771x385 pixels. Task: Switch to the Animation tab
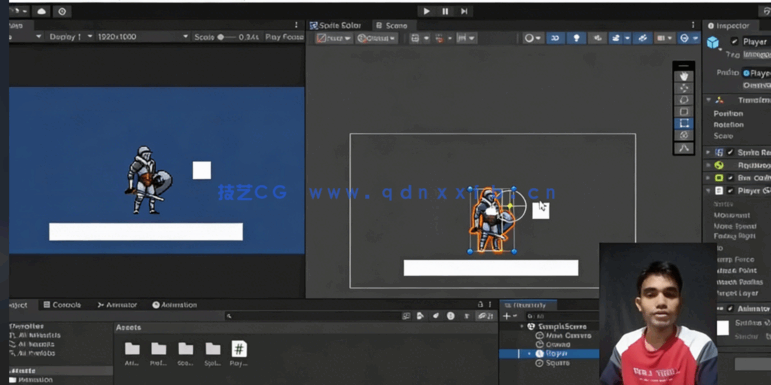(175, 305)
